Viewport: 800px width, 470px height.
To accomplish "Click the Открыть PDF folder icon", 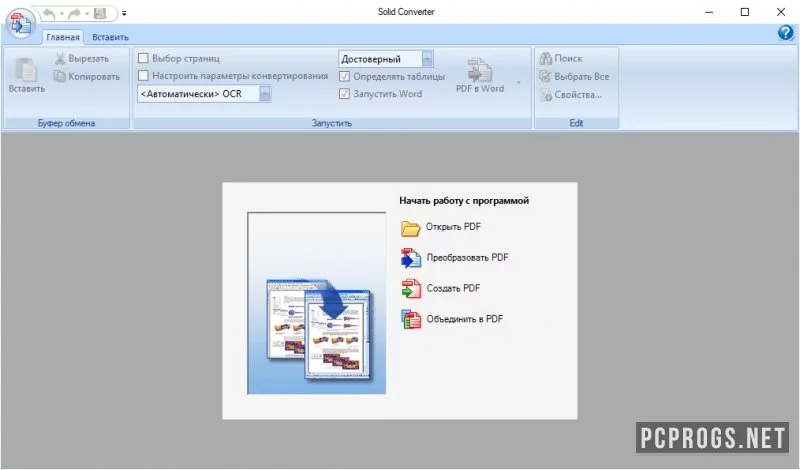I will [x=410, y=228].
